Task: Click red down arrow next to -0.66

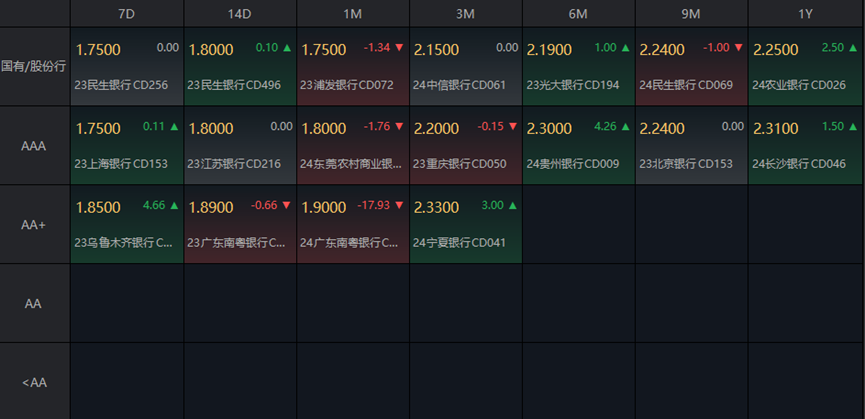Action: coord(287,205)
